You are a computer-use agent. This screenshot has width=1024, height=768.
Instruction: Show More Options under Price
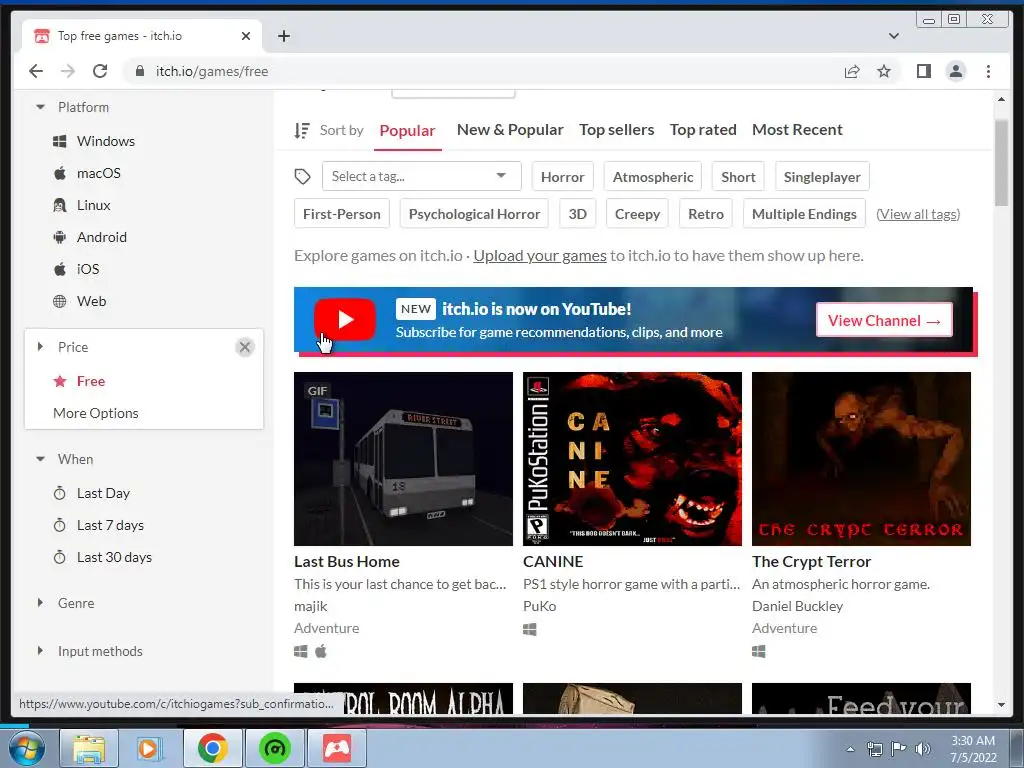click(x=96, y=413)
